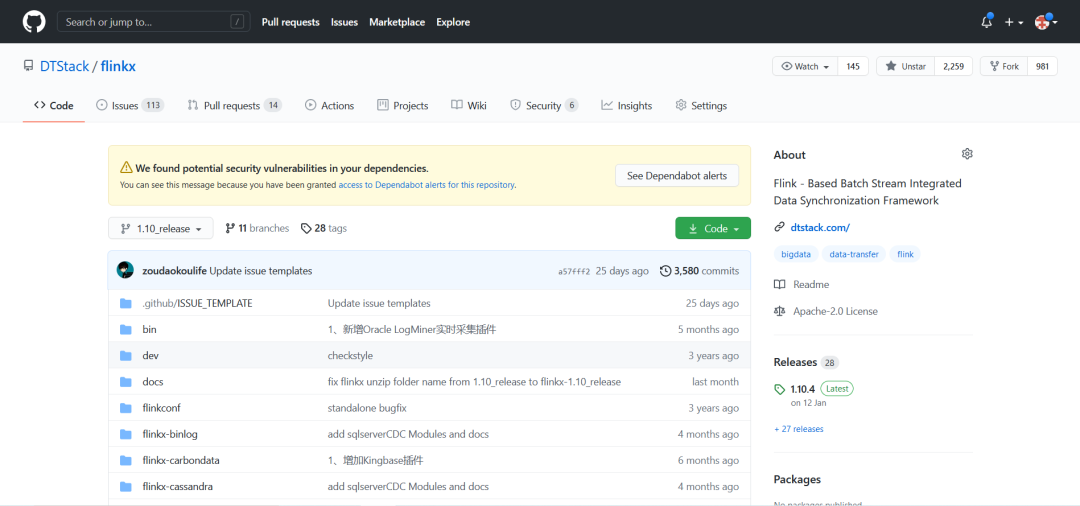
Task: Open the plus create-new menu
Action: (x=1013, y=22)
